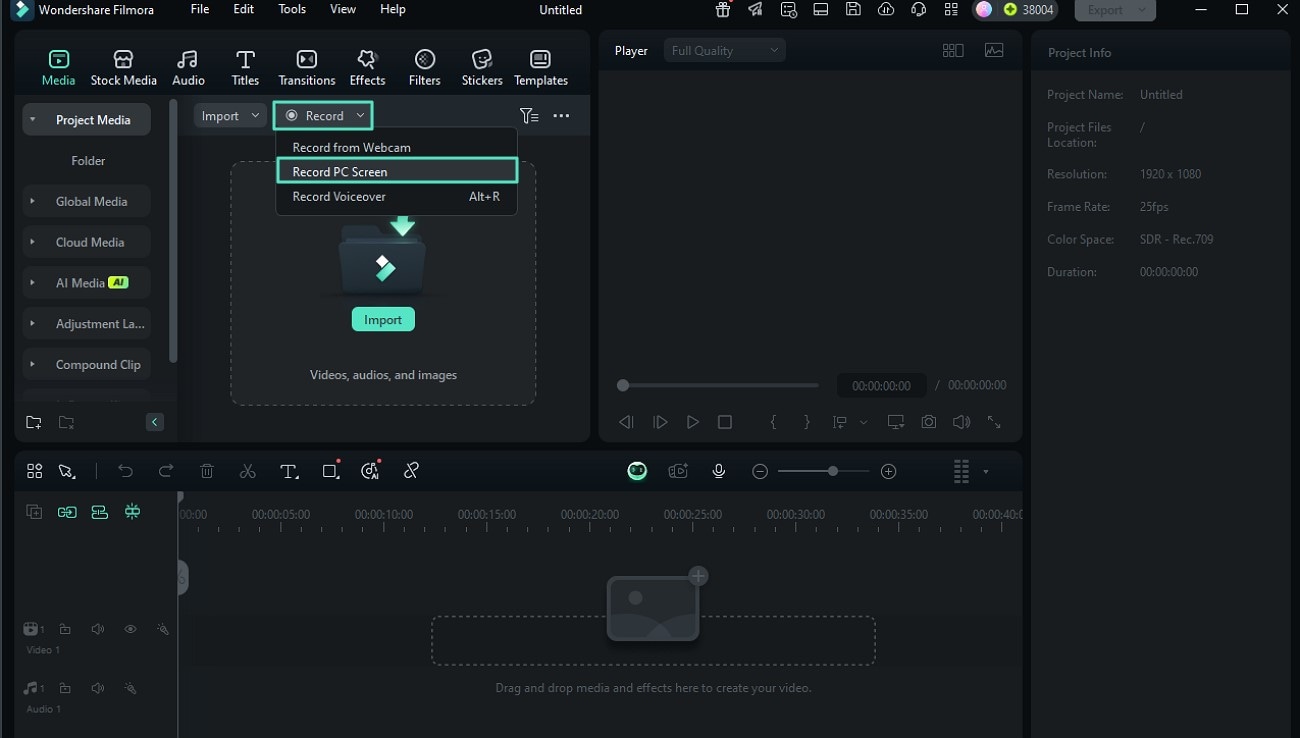Open the View menu
Image resolution: width=1300 pixels, height=738 pixels.
click(343, 9)
